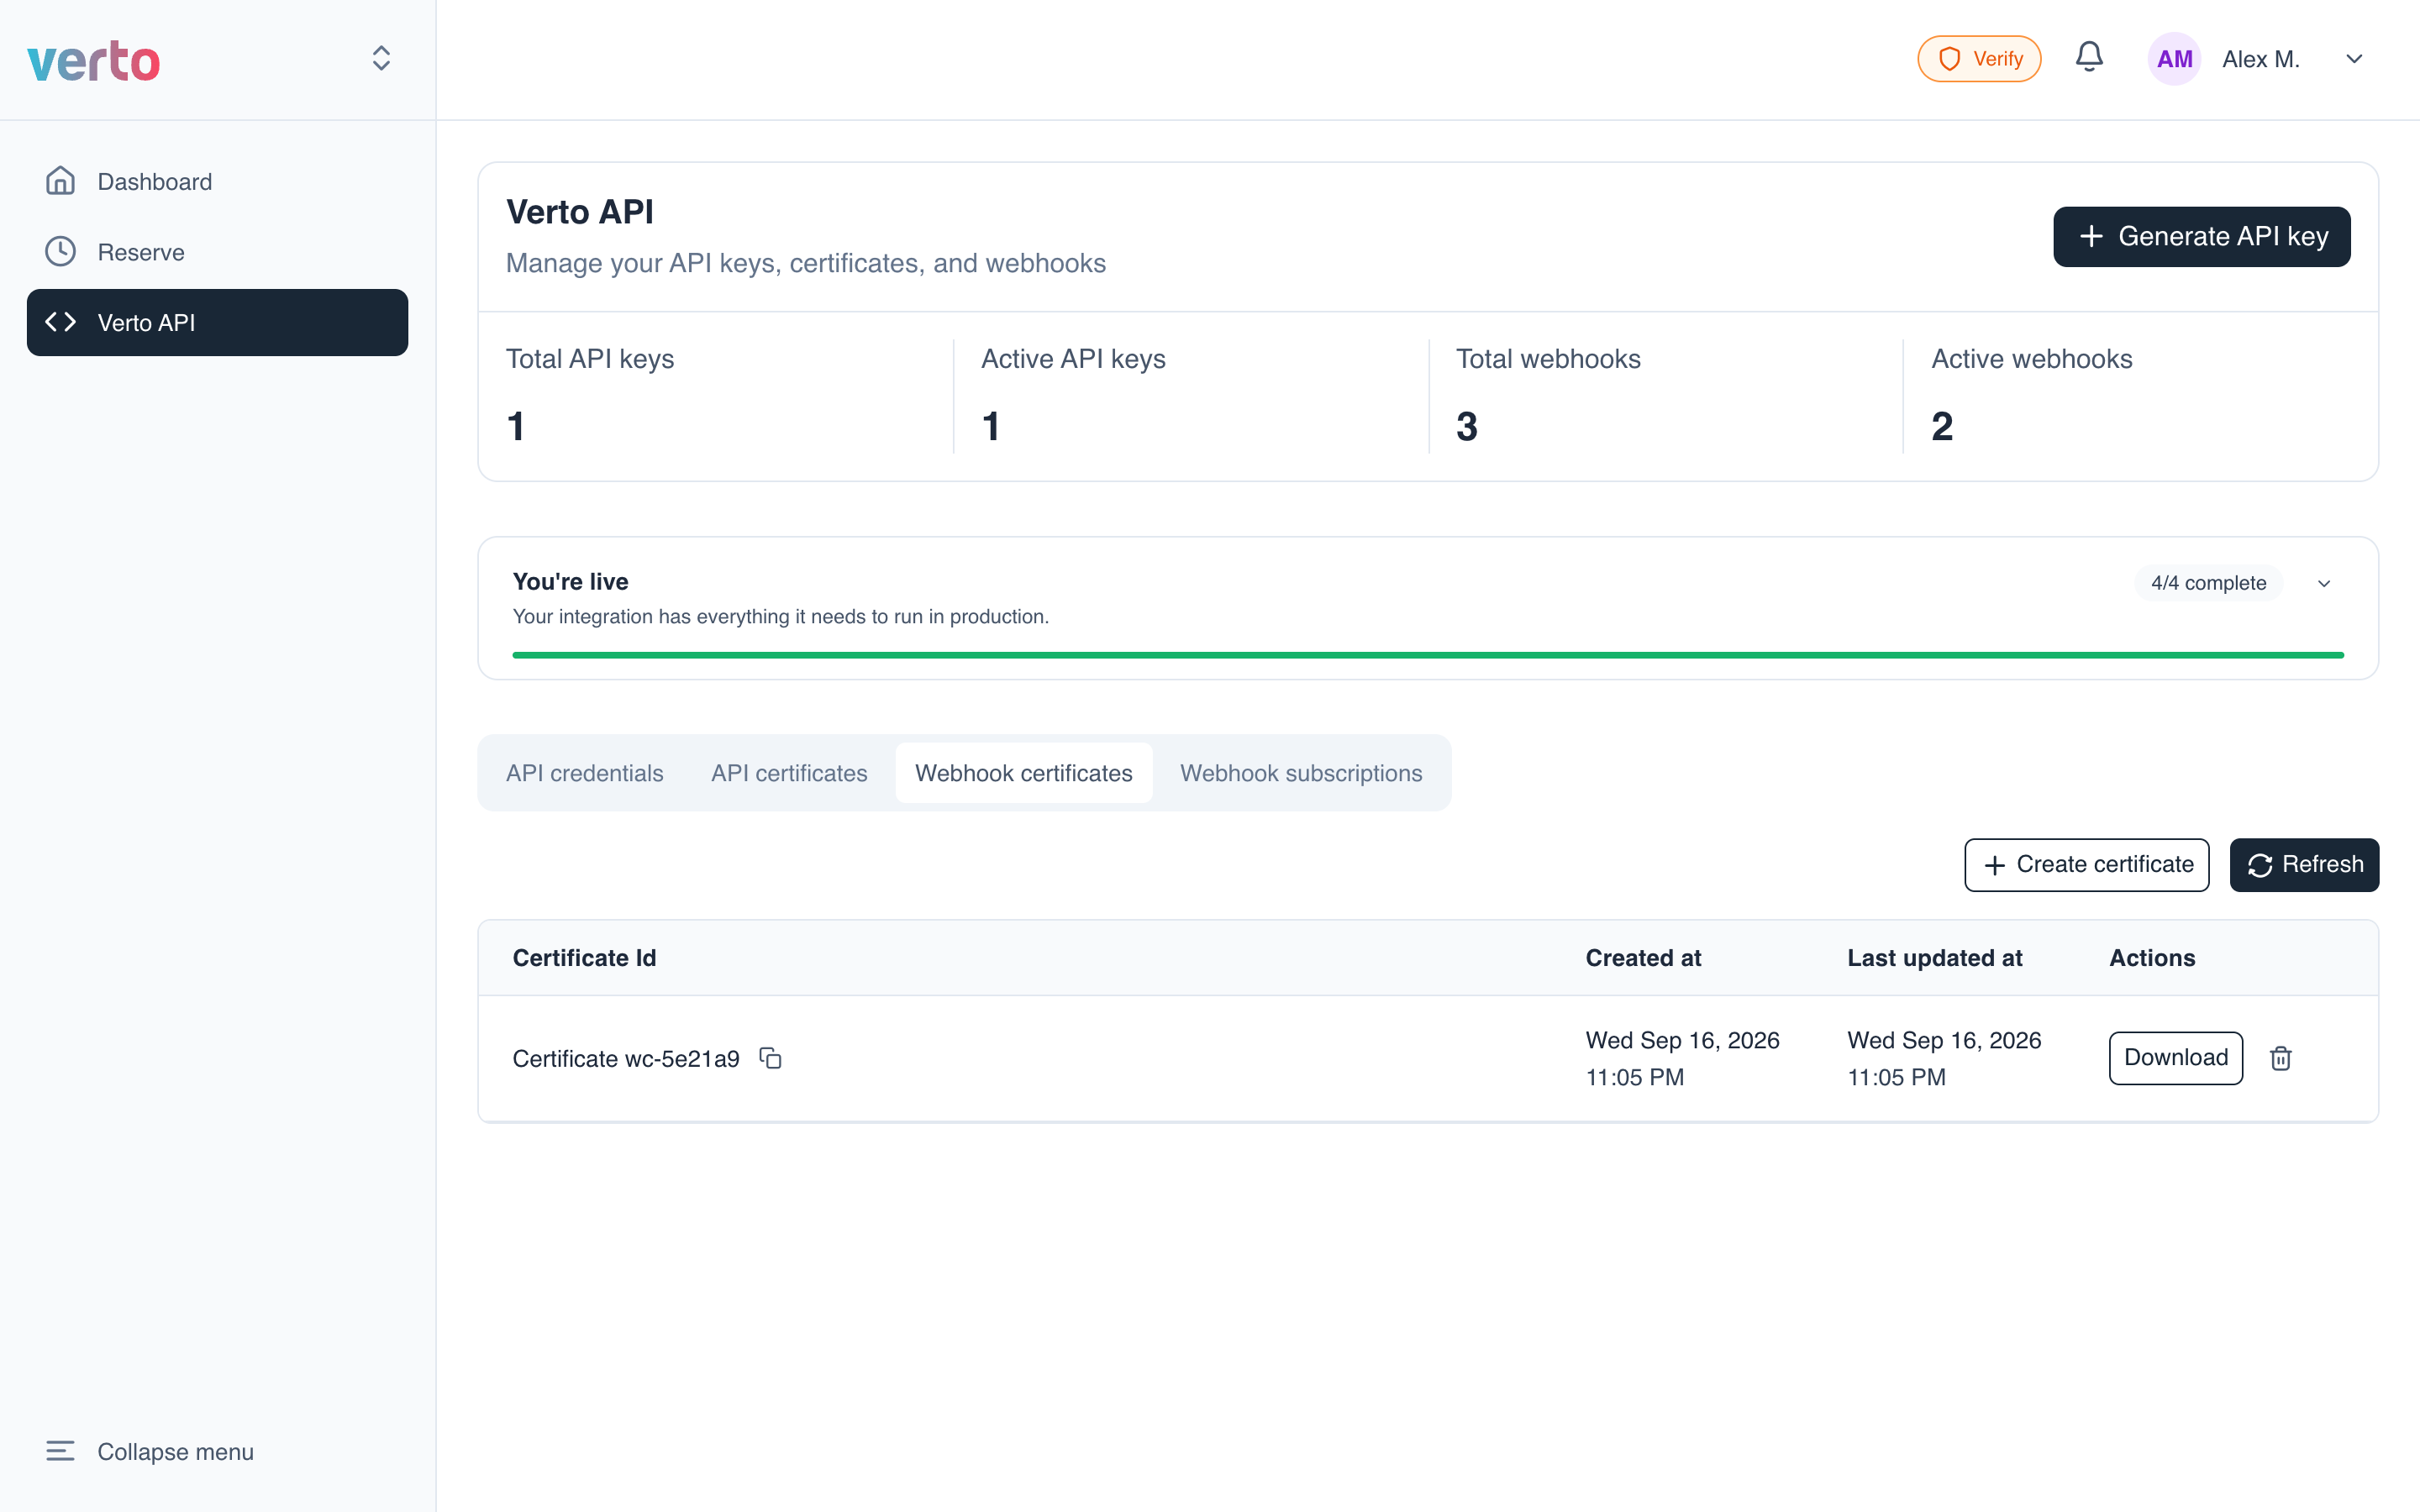Switch to API credentials tab
Image resolution: width=2420 pixels, height=1512 pixels.
pyautogui.click(x=584, y=773)
